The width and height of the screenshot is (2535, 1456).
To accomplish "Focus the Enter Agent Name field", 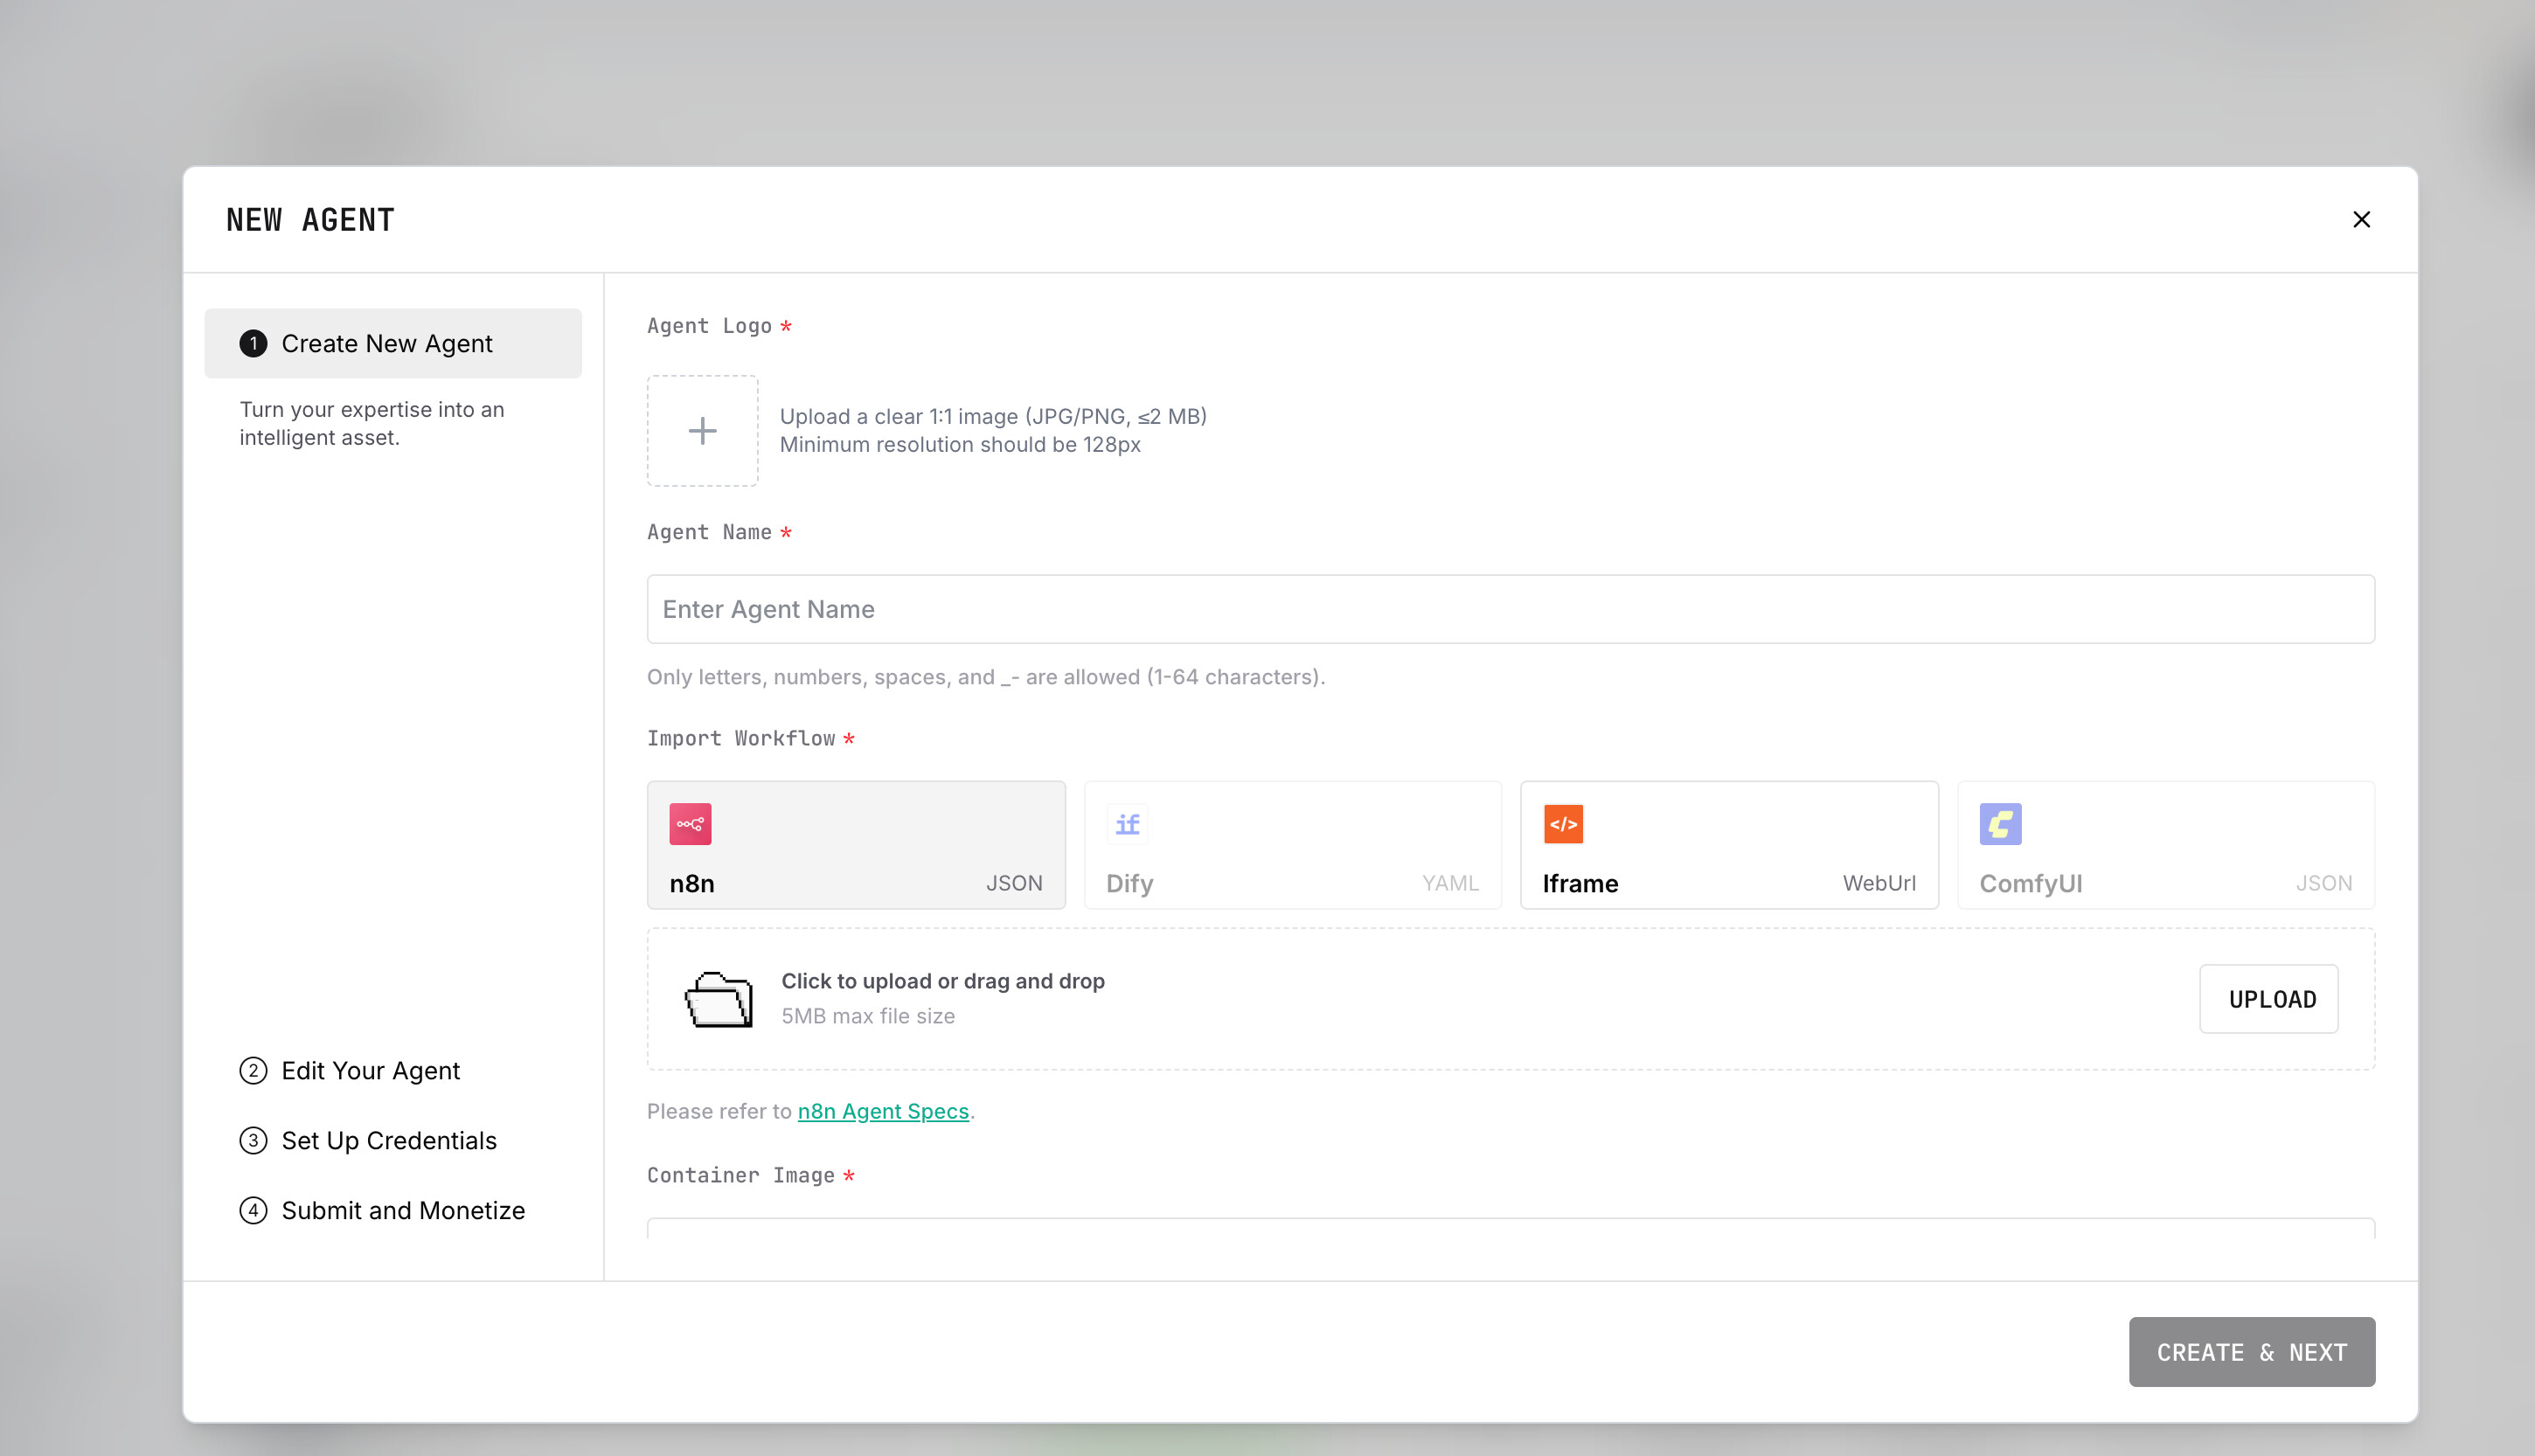I will point(1510,609).
